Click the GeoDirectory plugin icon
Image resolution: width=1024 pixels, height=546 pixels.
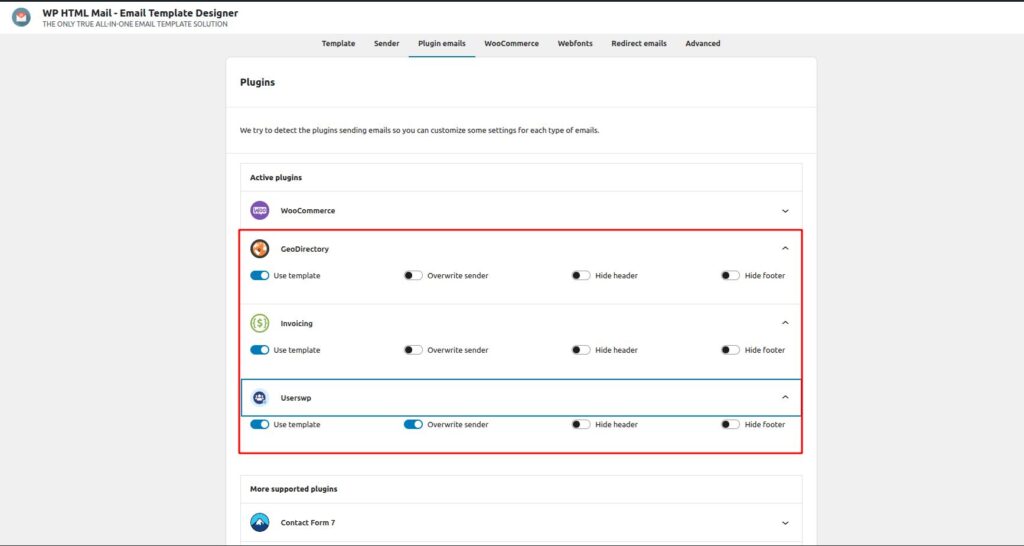click(260, 249)
